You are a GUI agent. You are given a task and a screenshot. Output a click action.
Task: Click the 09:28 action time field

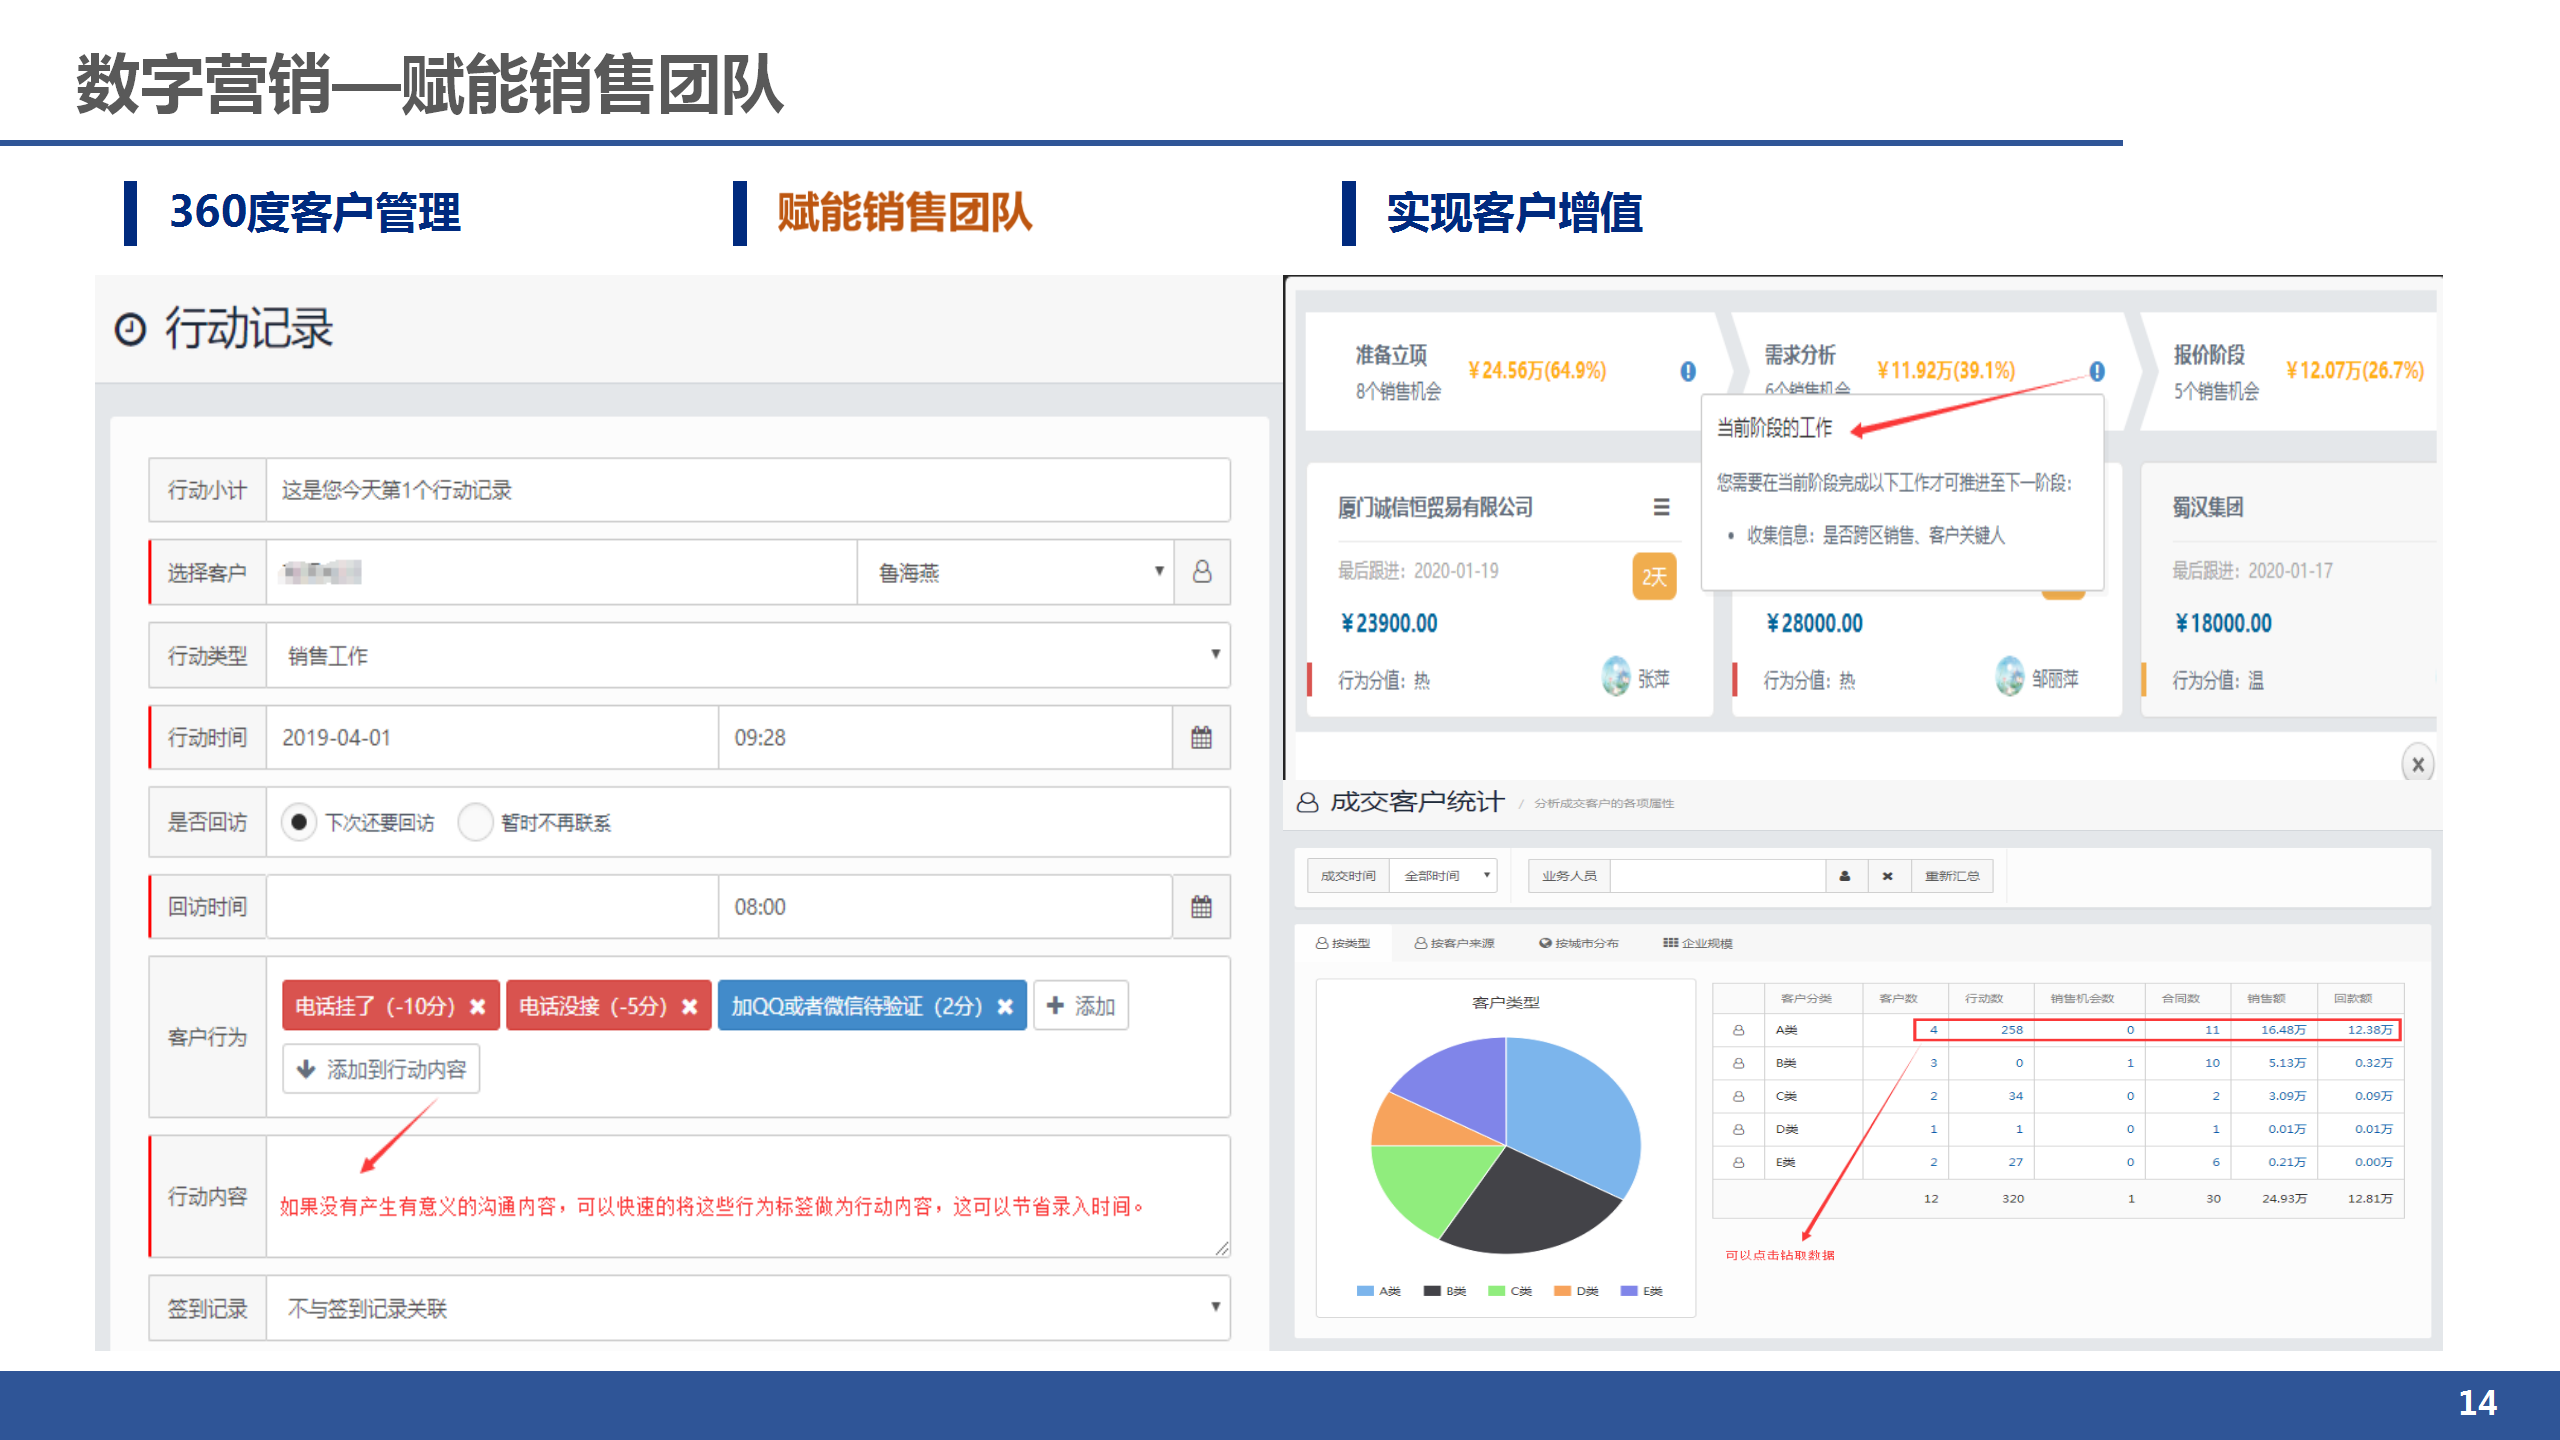(945, 738)
